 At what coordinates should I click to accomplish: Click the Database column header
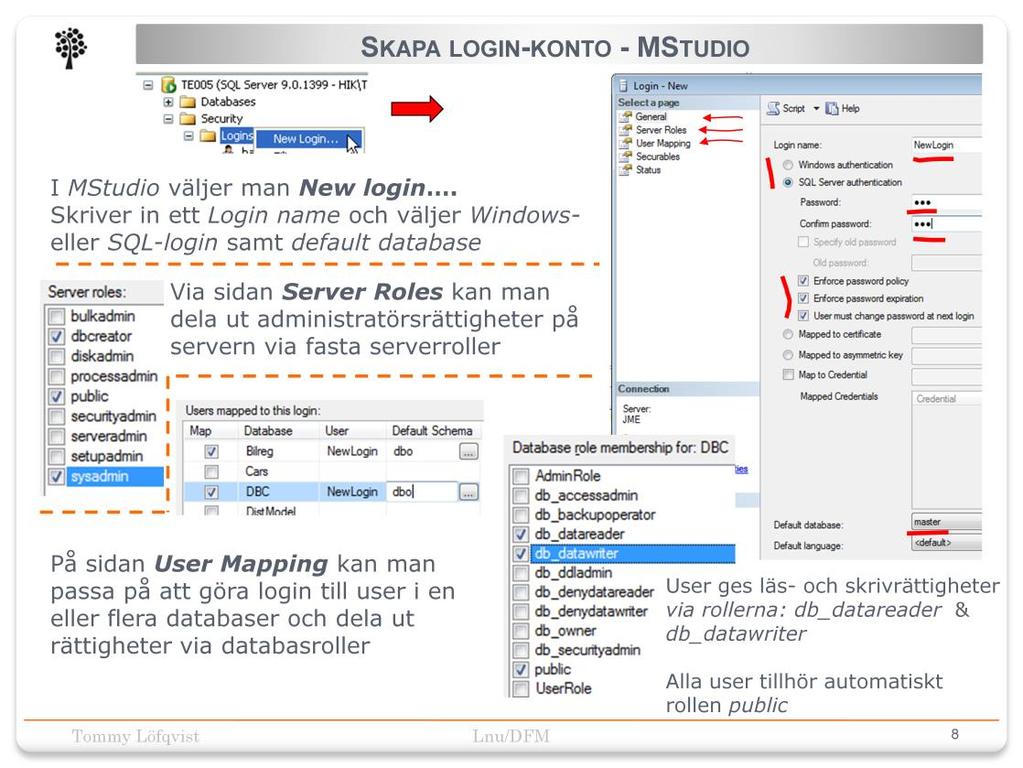[268, 431]
